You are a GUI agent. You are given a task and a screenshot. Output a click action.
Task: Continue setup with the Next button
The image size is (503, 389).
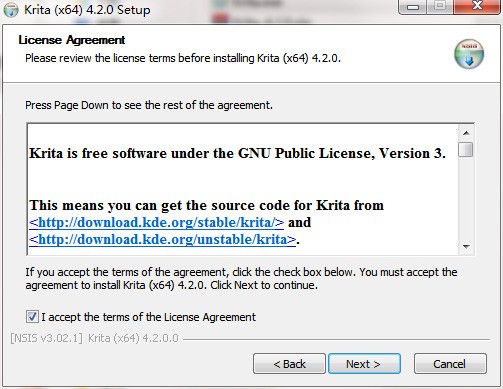tap(364, 364)
